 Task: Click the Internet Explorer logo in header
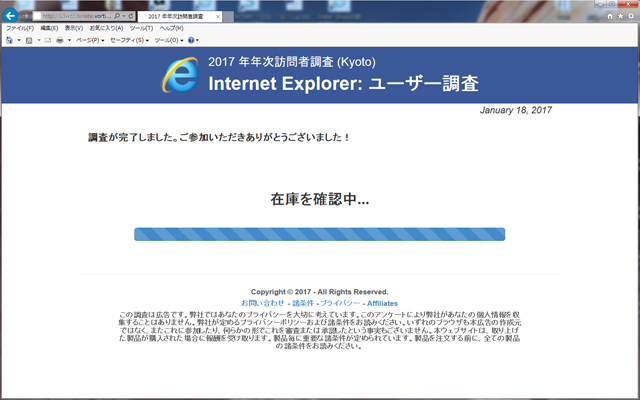coord(180,75)
